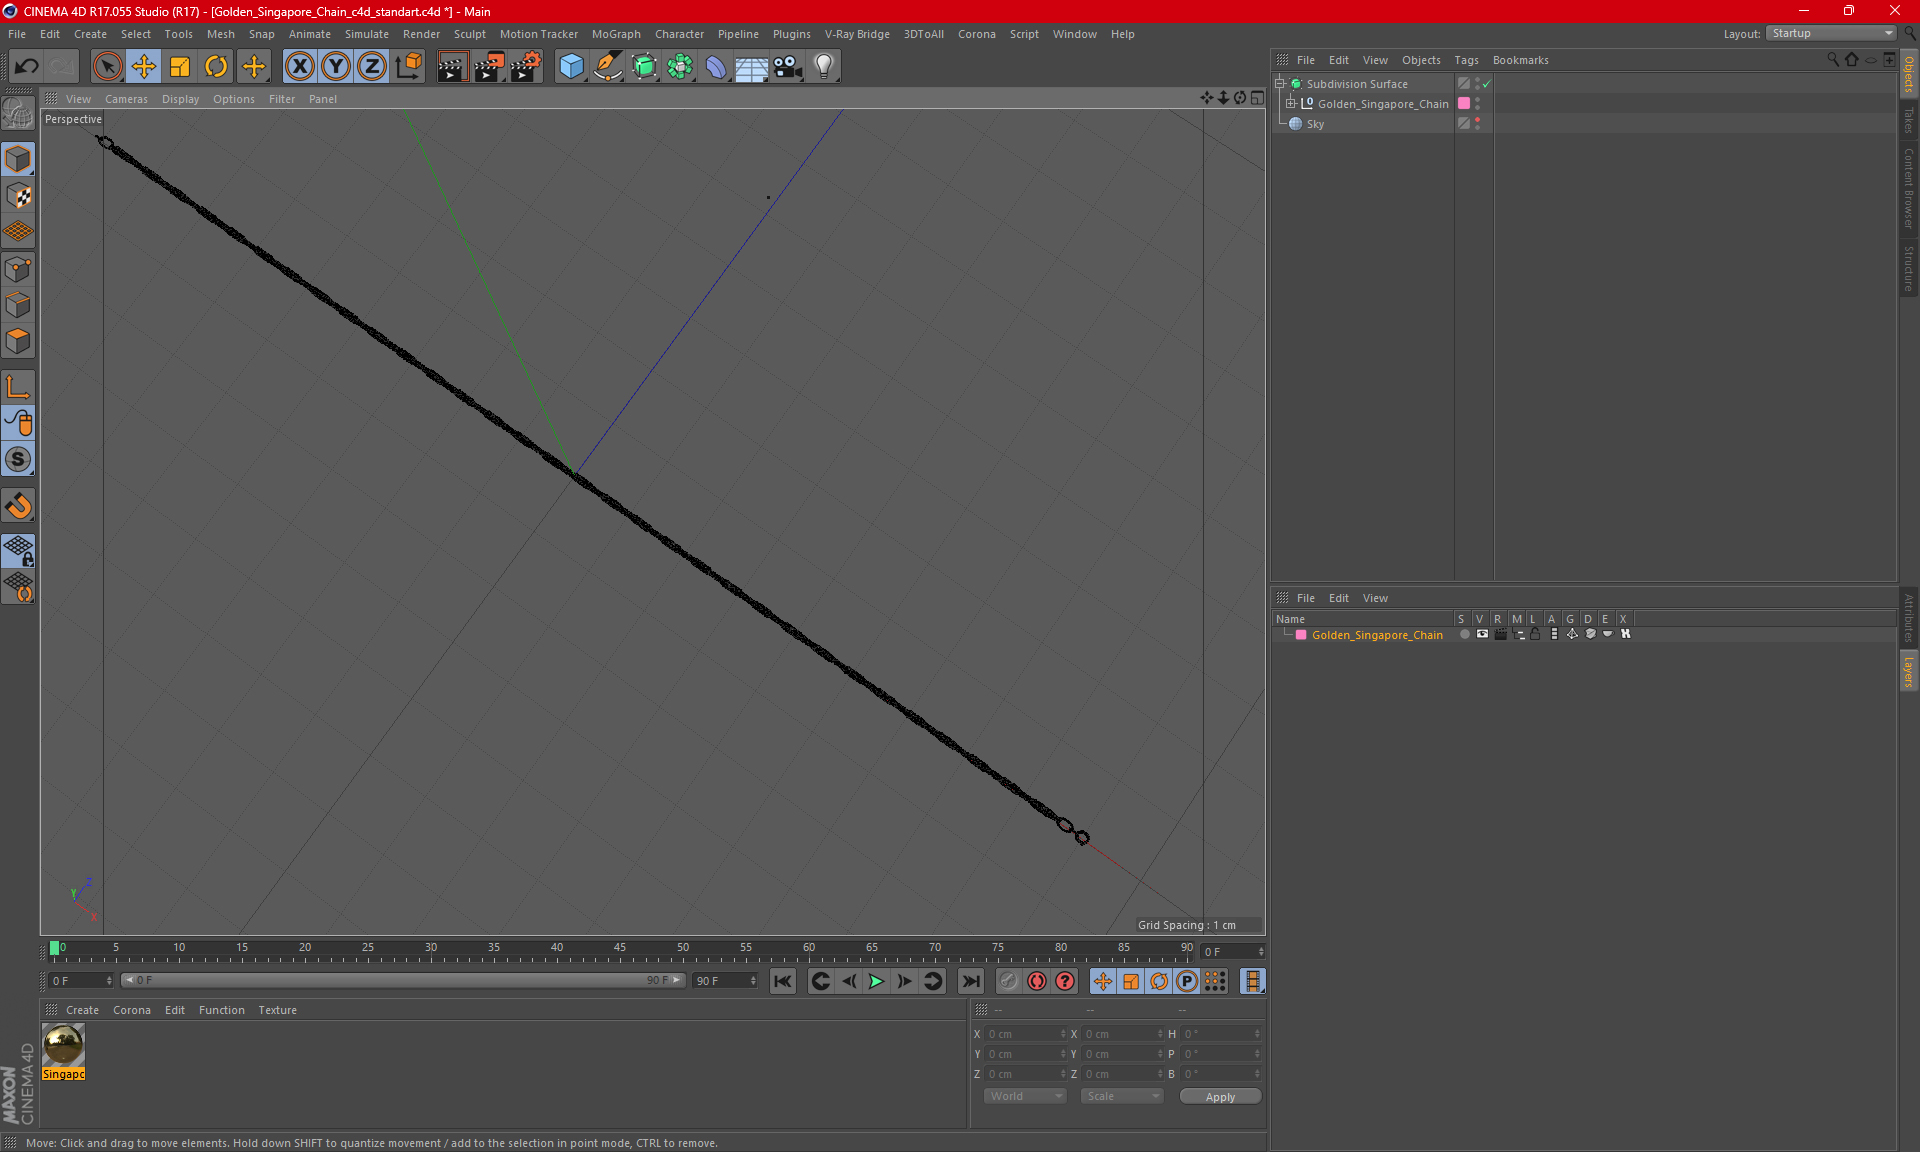The image size is (1920, 1152).
Task: Open the Scale mode dropdown
Action: pos(1122,1097)
